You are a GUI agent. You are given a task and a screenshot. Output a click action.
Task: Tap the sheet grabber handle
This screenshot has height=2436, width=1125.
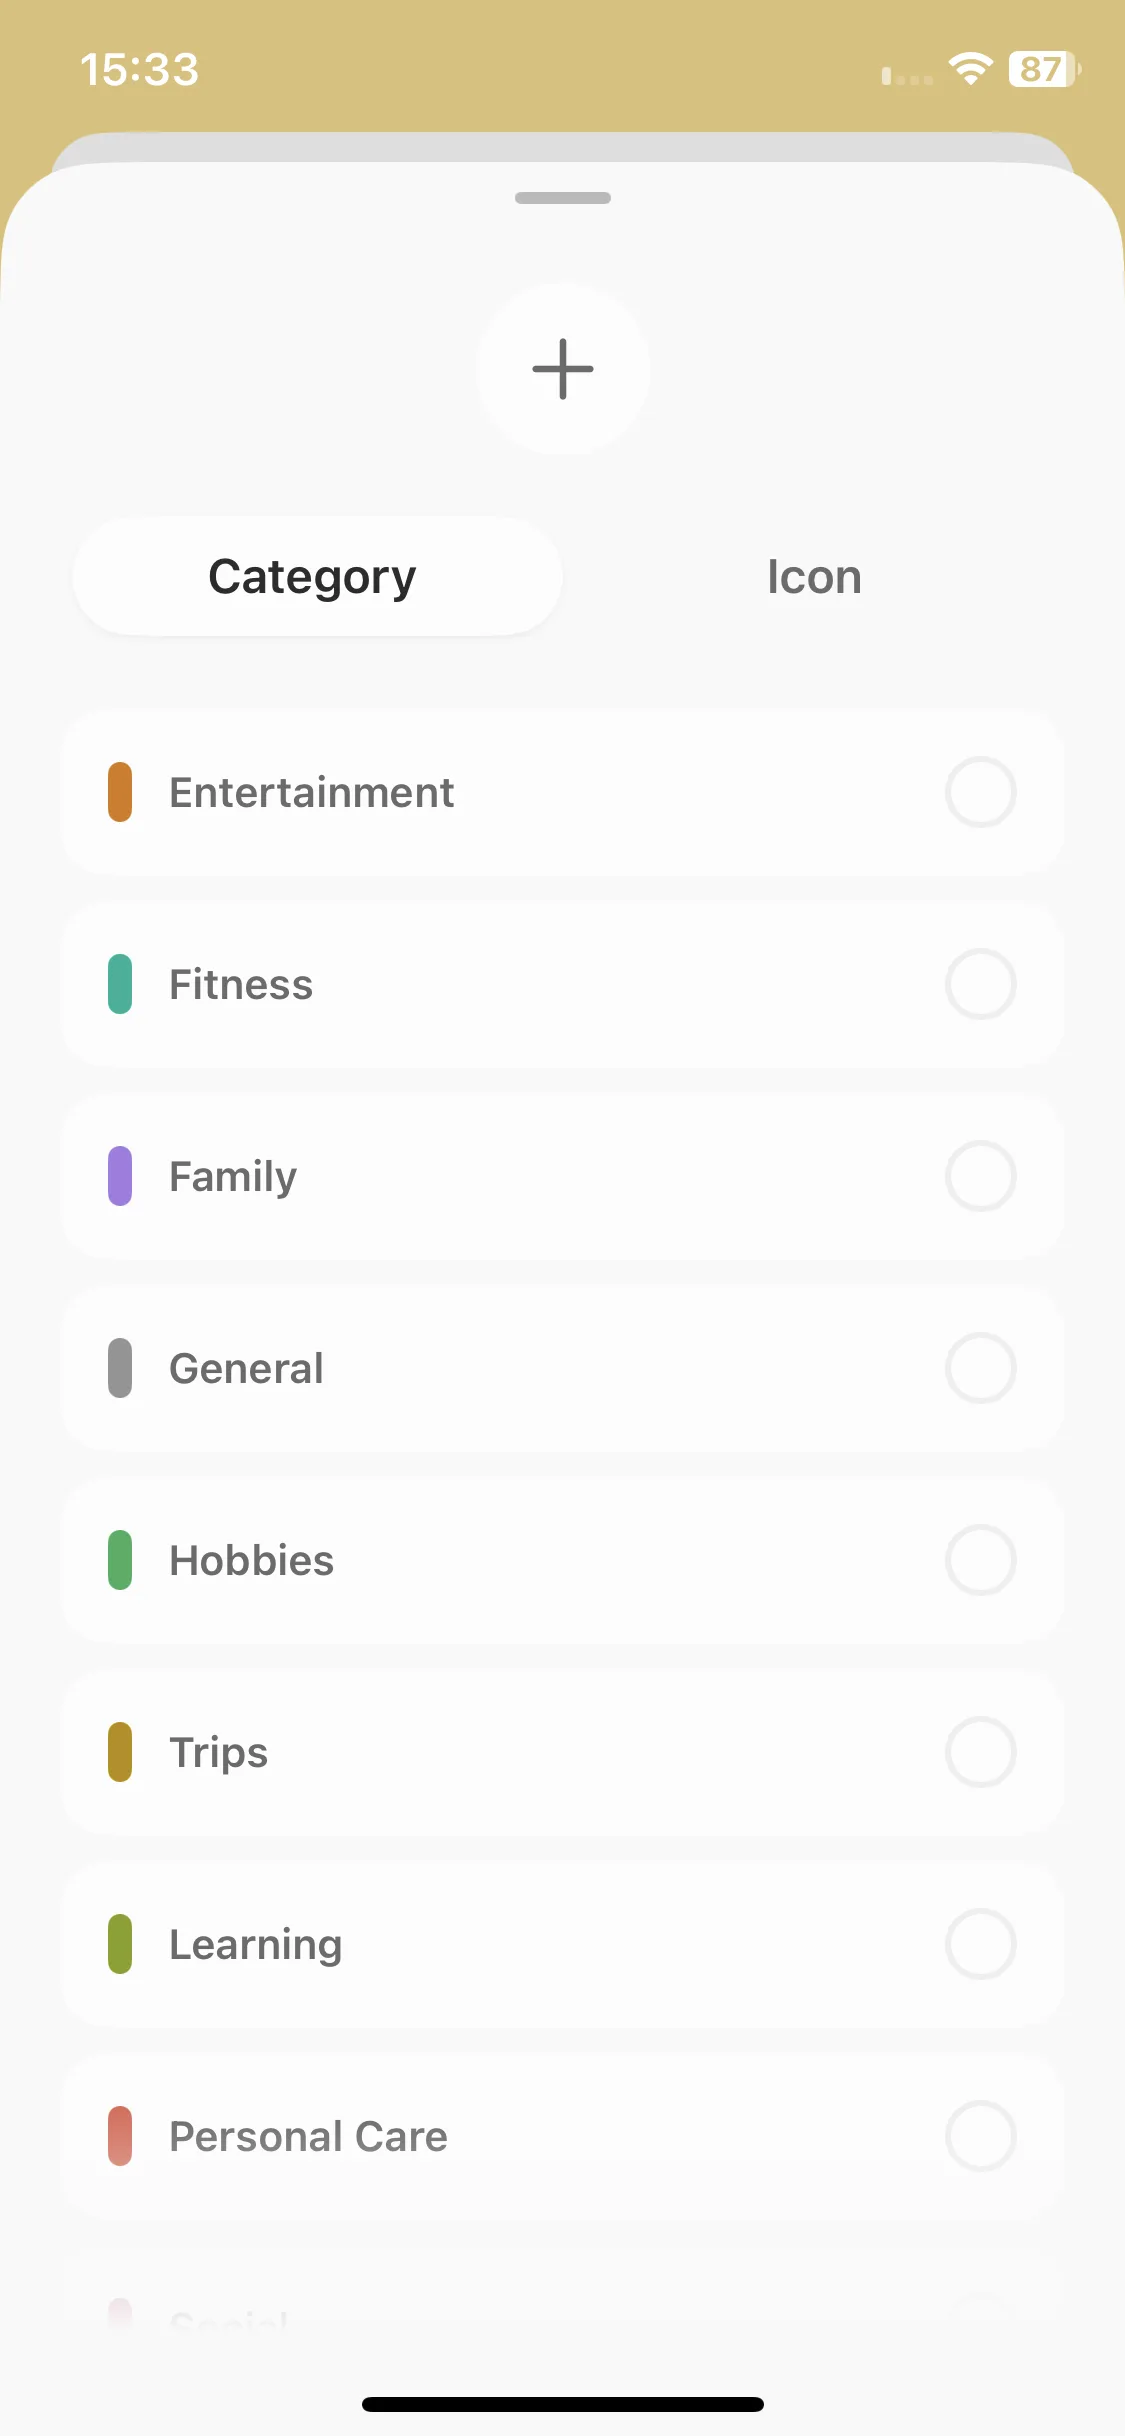(563, 198)
